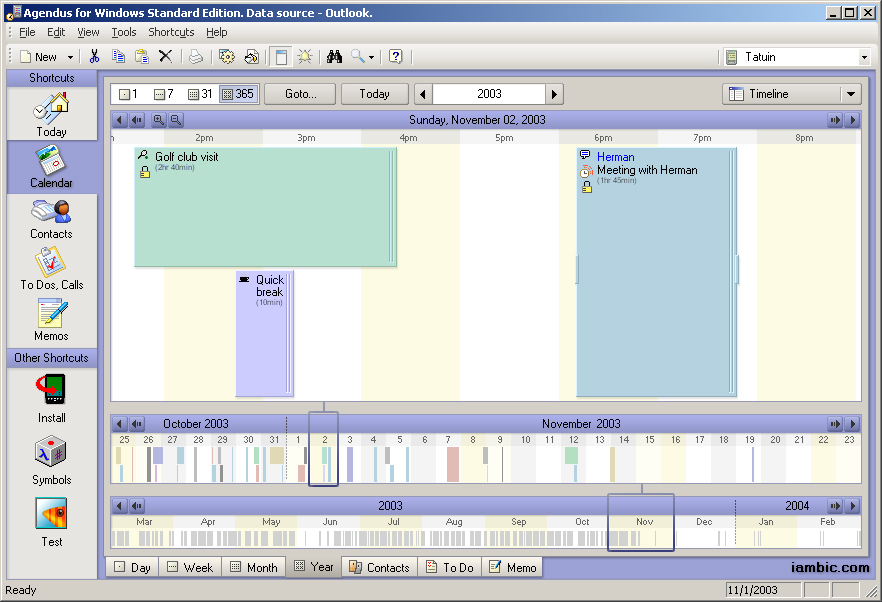The image size is (882, 602).
Task: Toggle the pane layout toolbar button
Action: [x=281, y=57]
